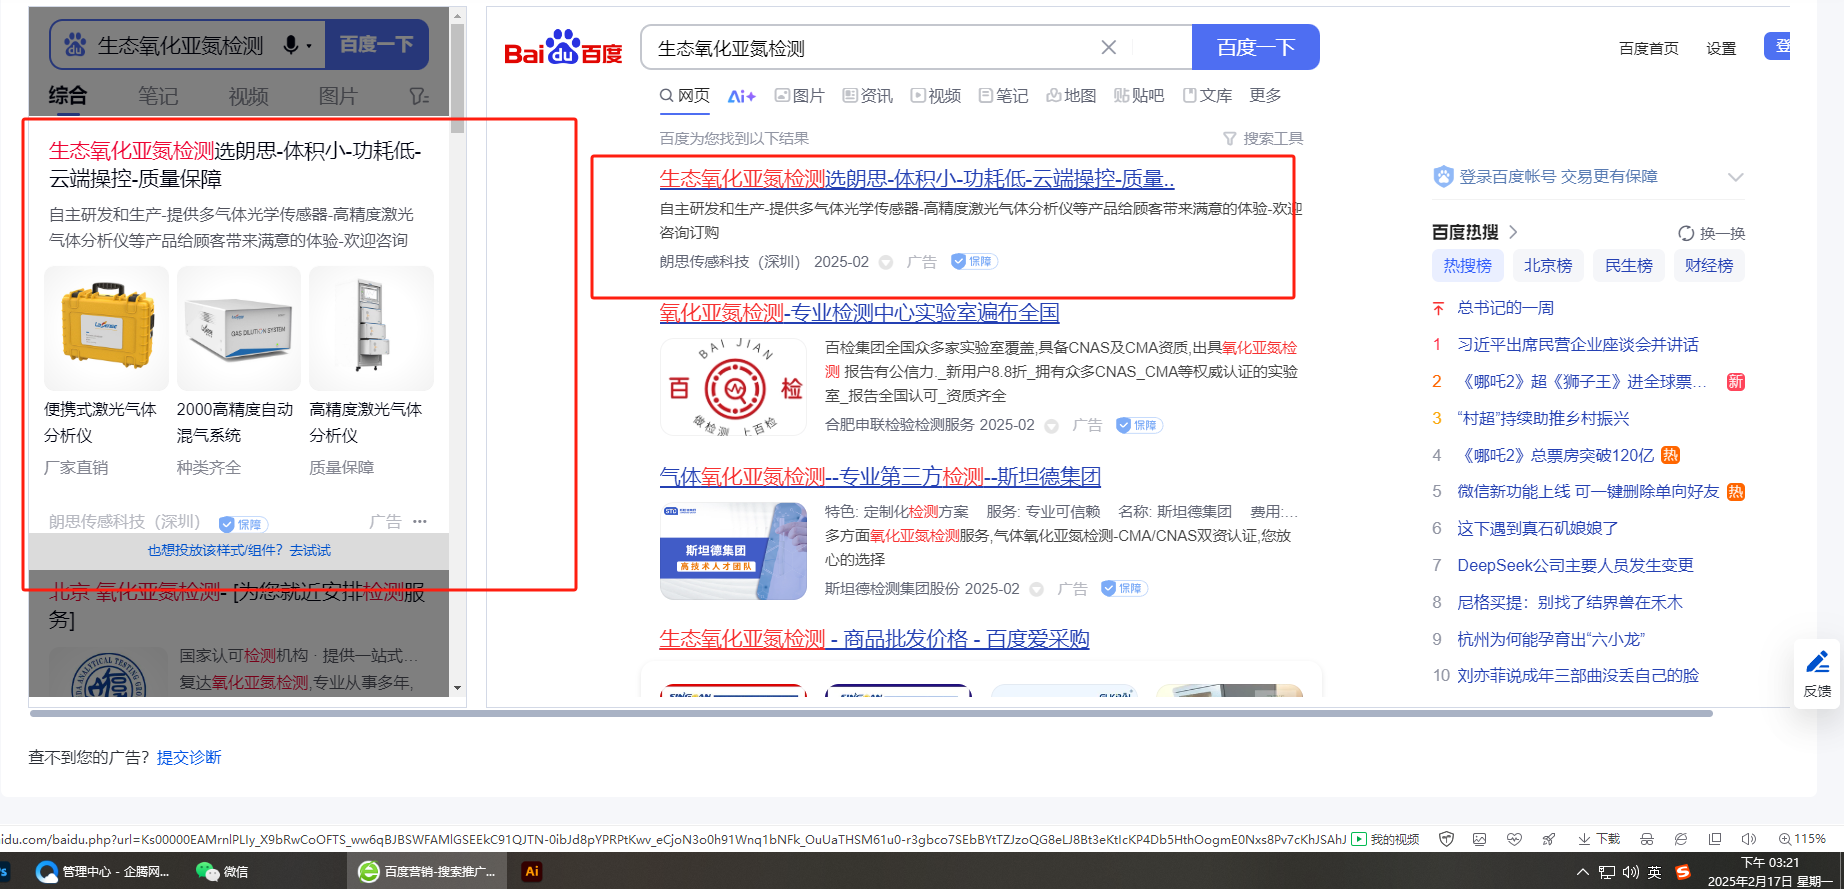
Task: Open 管理中心 browser window from taskbar
Action: (103, 871)
